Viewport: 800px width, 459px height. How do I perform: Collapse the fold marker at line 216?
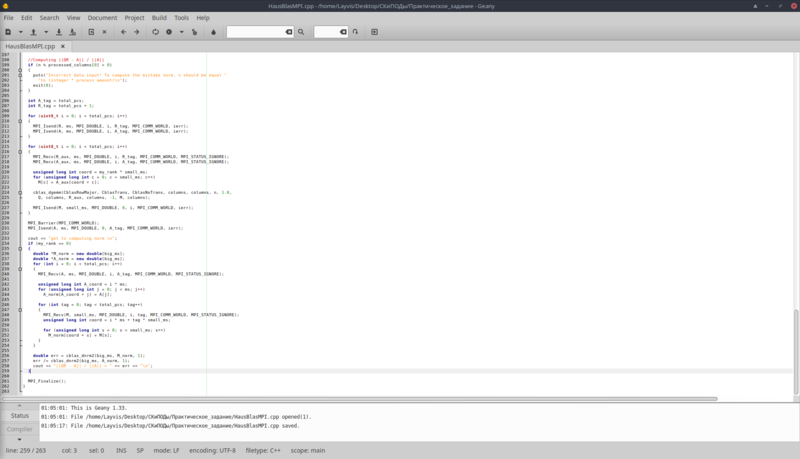[x=20, y=151]
